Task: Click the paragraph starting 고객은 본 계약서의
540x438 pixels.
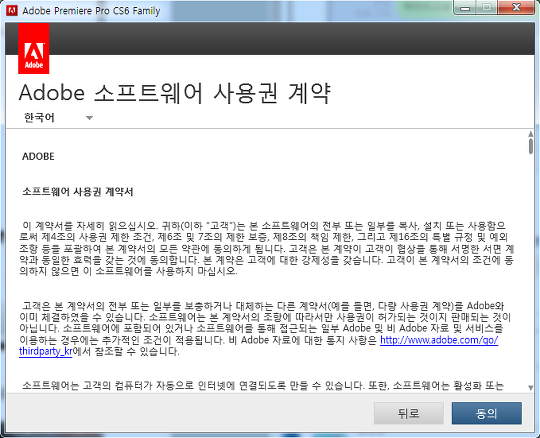Action: 265,329
